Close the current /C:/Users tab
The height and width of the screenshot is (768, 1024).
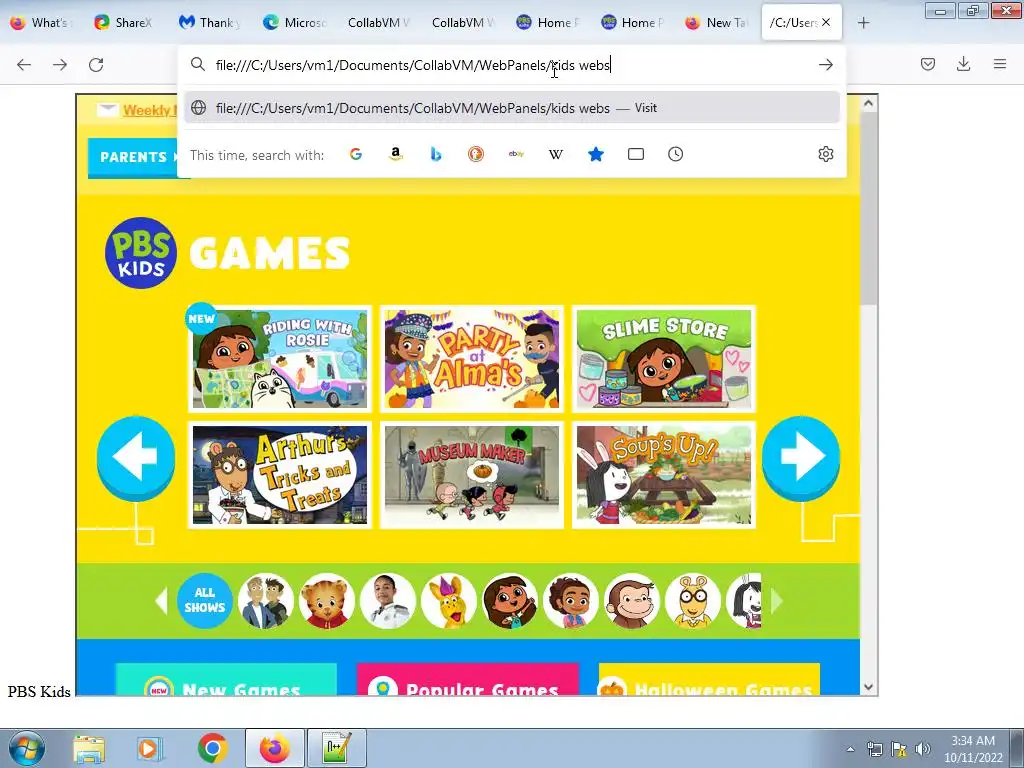pyautogui.click(x=826, y=22)
